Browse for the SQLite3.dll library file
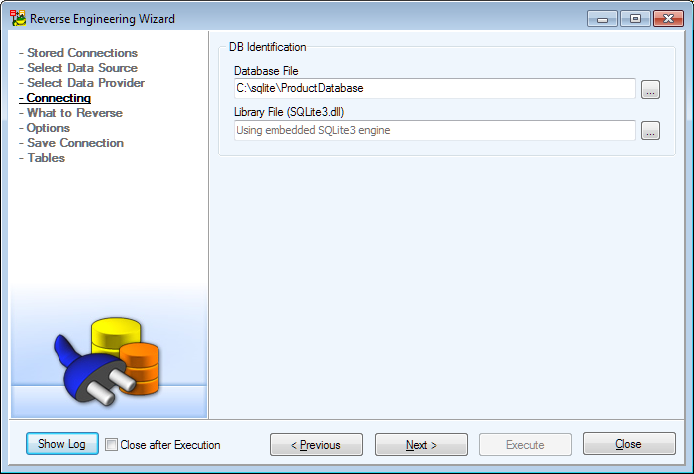Screen dimensions: 694x474 (x=650, y=131)
